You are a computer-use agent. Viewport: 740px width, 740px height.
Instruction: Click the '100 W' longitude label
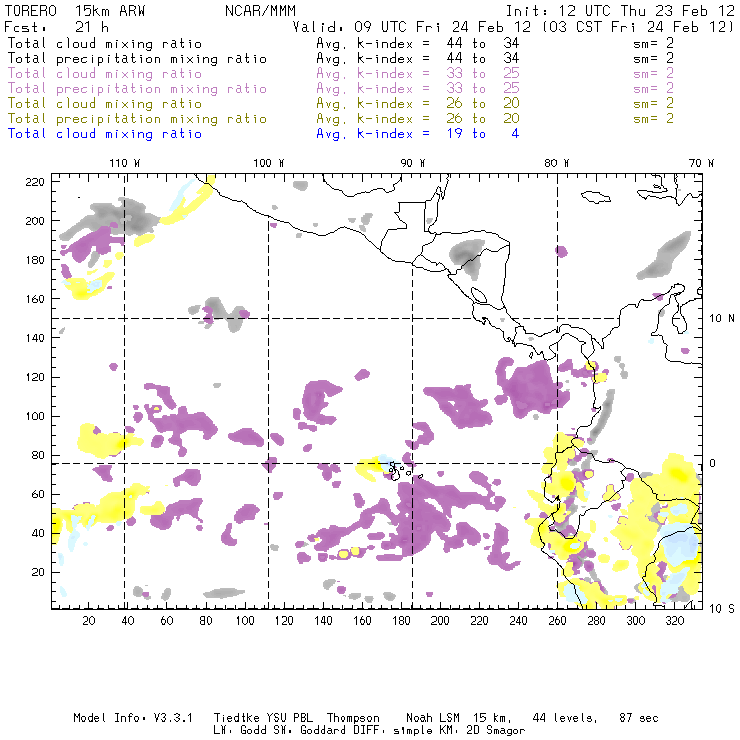point(269,163)
